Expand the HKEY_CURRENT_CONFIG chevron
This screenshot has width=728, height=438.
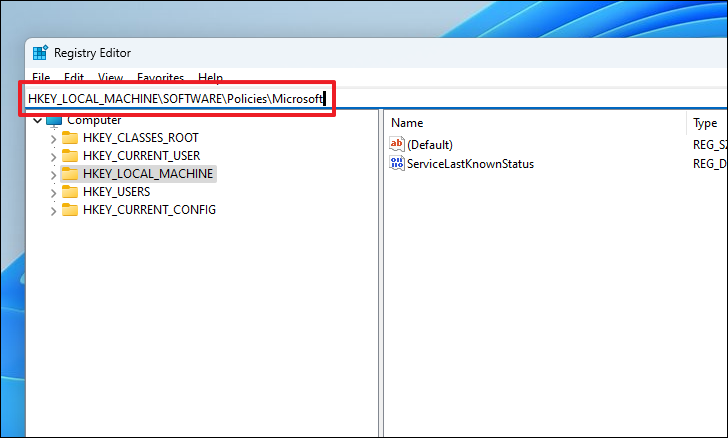click(53, 211)
